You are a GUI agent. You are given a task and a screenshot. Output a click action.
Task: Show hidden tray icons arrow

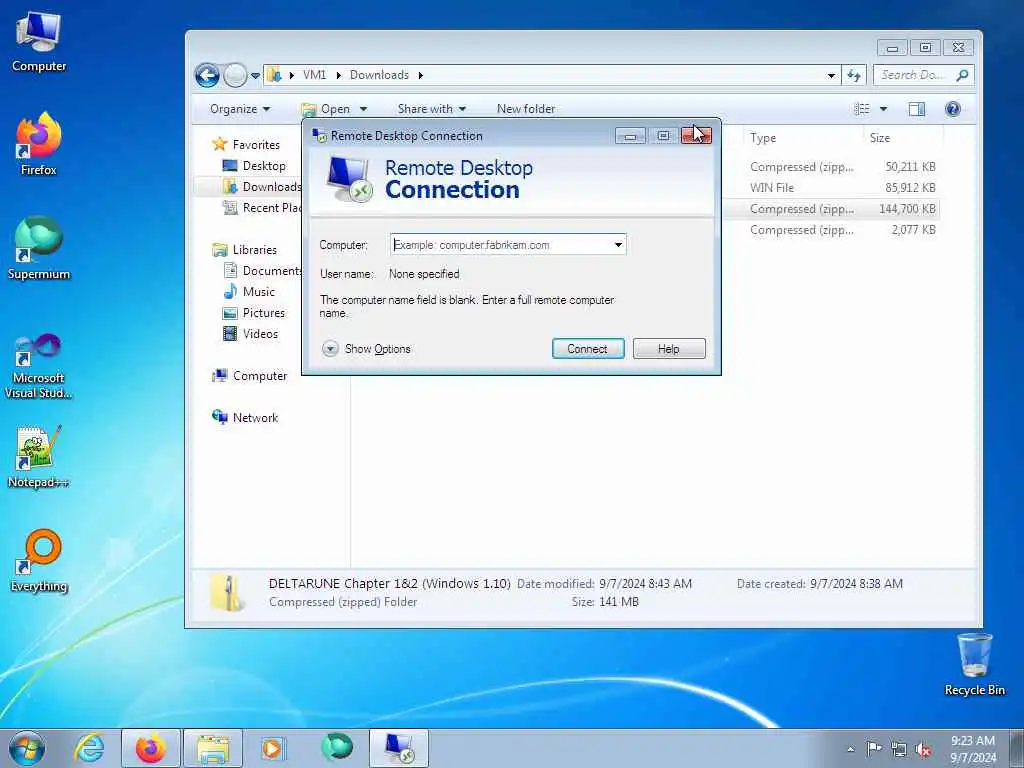coord(850,749)
